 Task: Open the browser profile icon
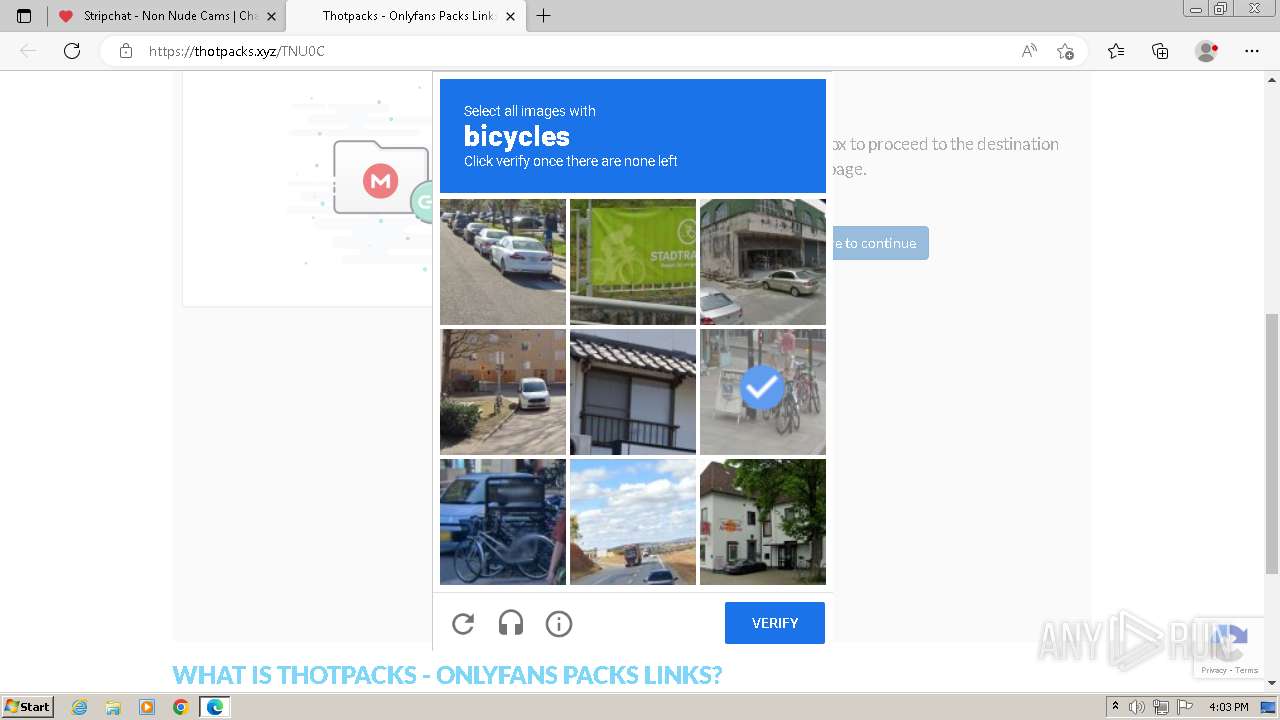pyautogui.click(x=1207, y=51)
